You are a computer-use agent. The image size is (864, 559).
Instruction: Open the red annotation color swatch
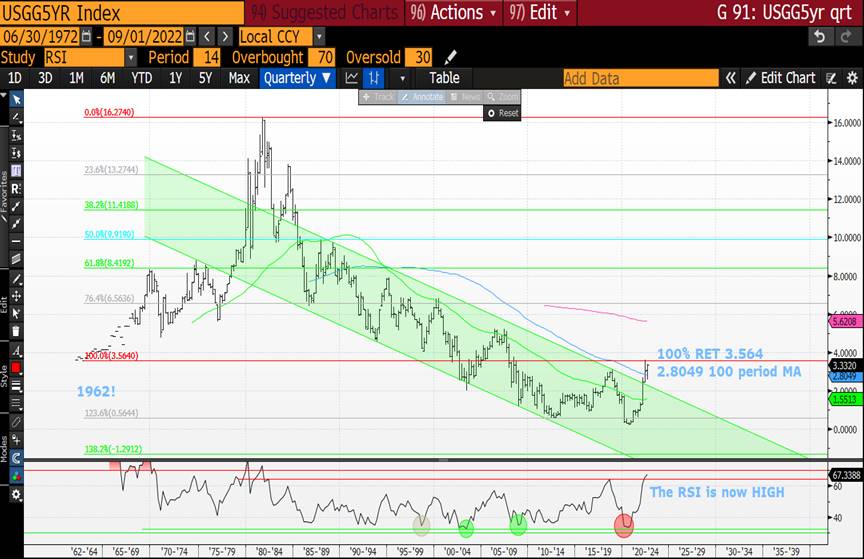coord(17,368)
